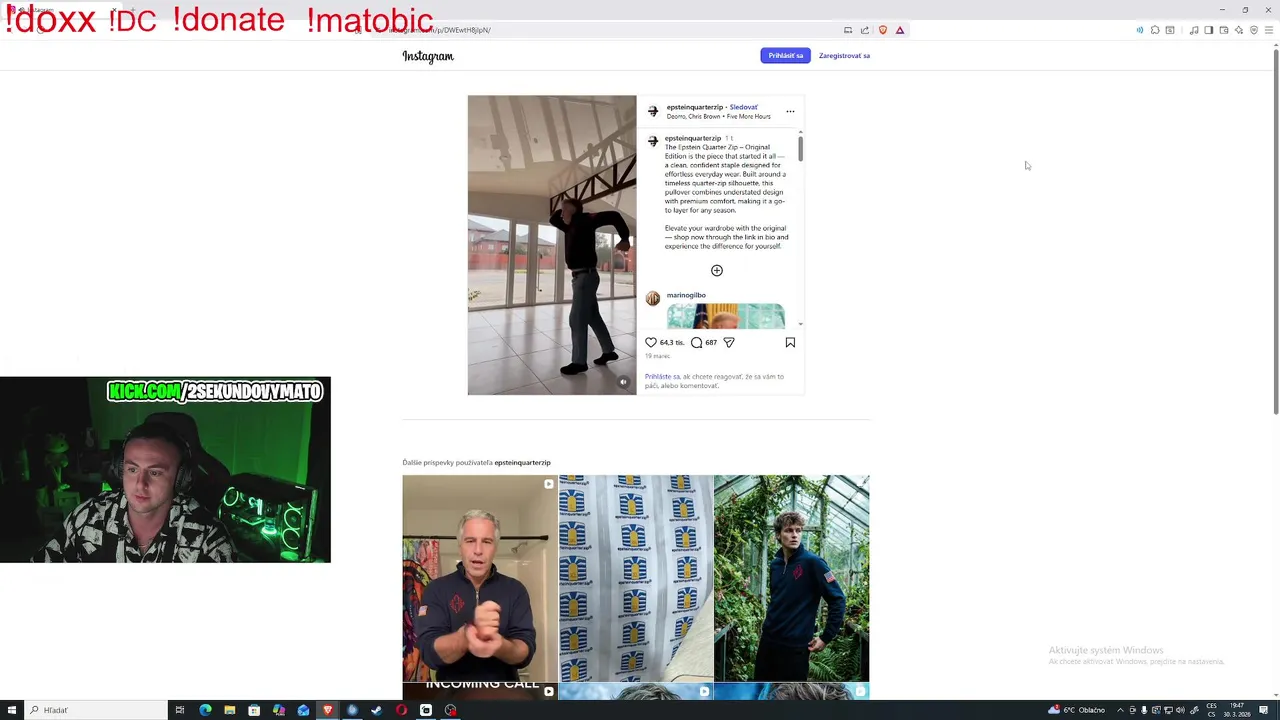
Task: Open the volume control in system tray
Action: tap(1181, 710)
